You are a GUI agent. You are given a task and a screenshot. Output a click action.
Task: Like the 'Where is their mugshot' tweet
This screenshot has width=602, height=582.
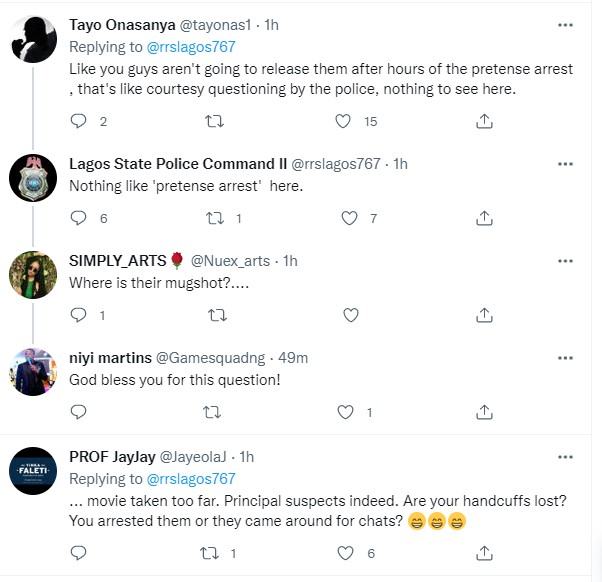pyautogui.click(x=350, y=315)
